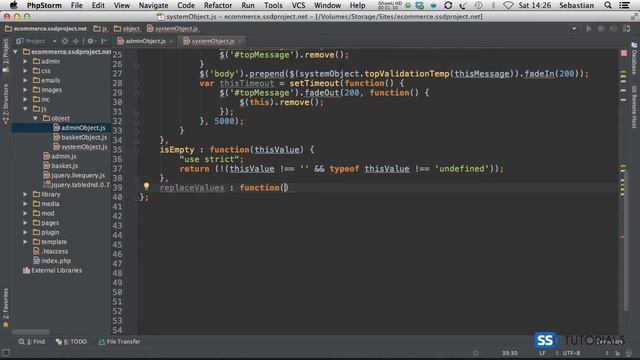The width and height of the screenshot is (640, 360).
Task: Close the adminObject.js tab
Action: (x=171, y=41)
